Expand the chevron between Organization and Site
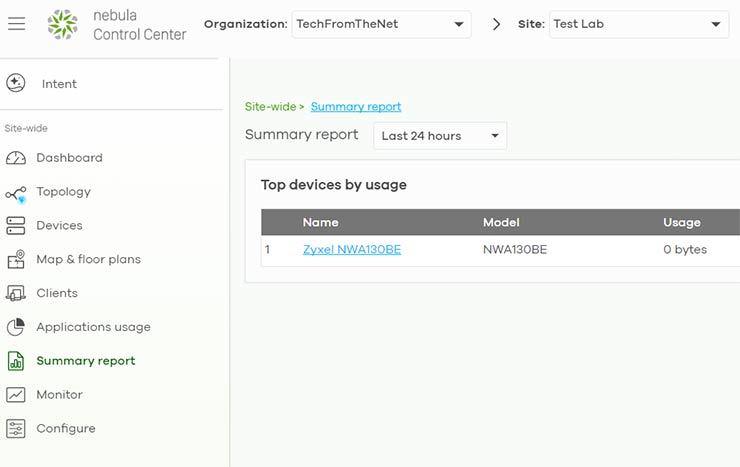 pyautogui.click(x=497, y=24)
